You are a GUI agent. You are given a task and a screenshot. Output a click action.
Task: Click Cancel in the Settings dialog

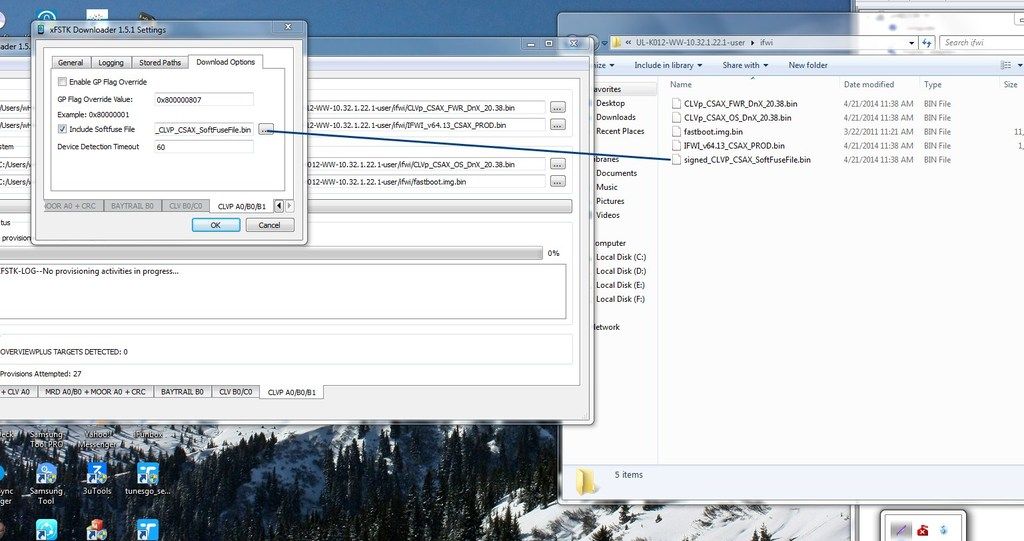(270, 225)
